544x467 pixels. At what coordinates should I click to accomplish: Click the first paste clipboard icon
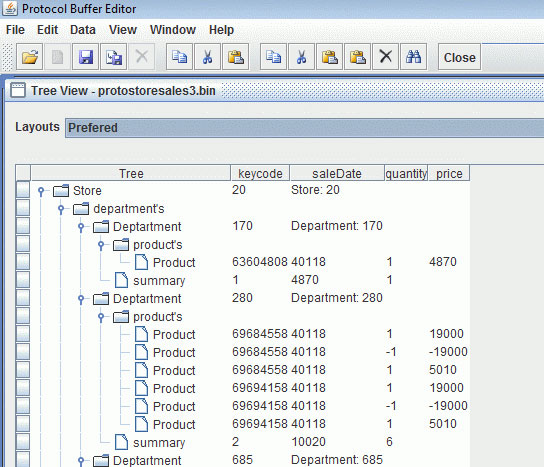[x=235, y=57]
